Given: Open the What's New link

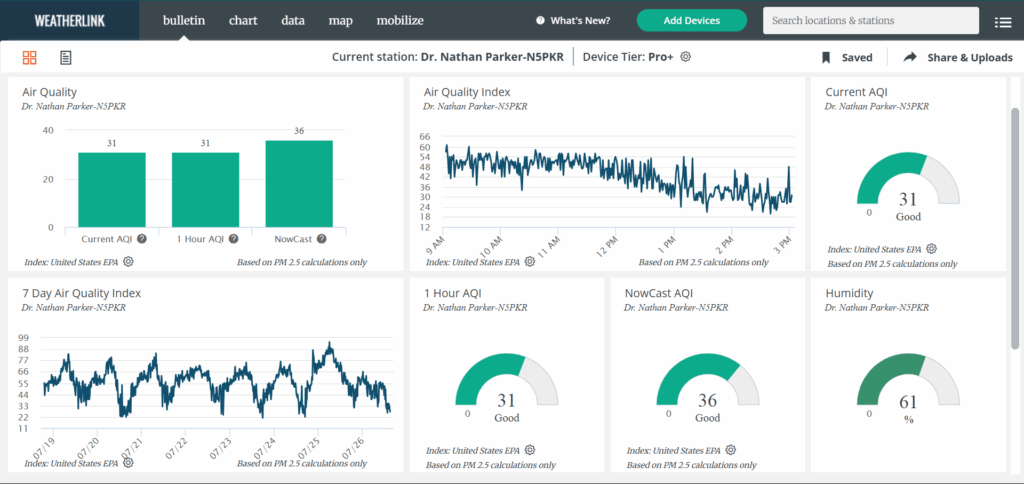Looking at the screenshot, I should tap(573, 20).
